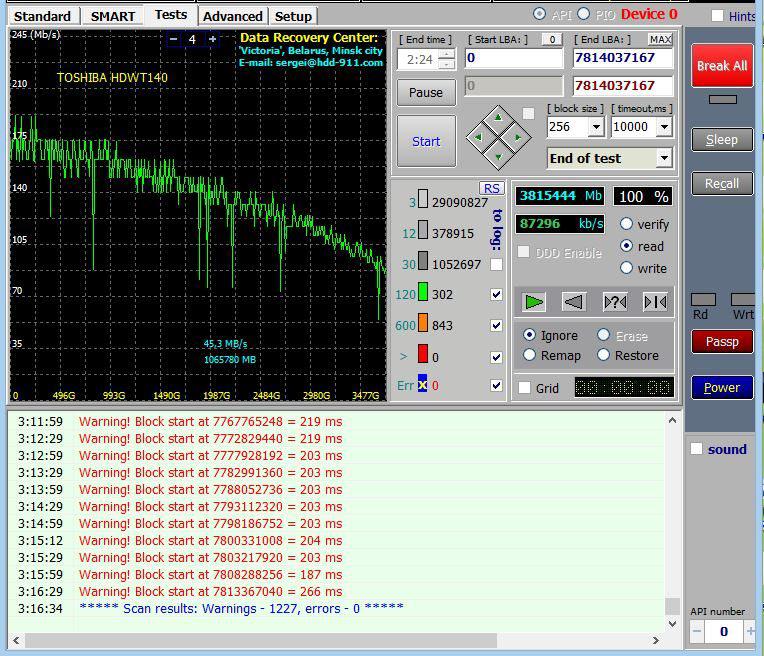
Task: Open the block size dropdown
Action: click(x=596, y=127)
